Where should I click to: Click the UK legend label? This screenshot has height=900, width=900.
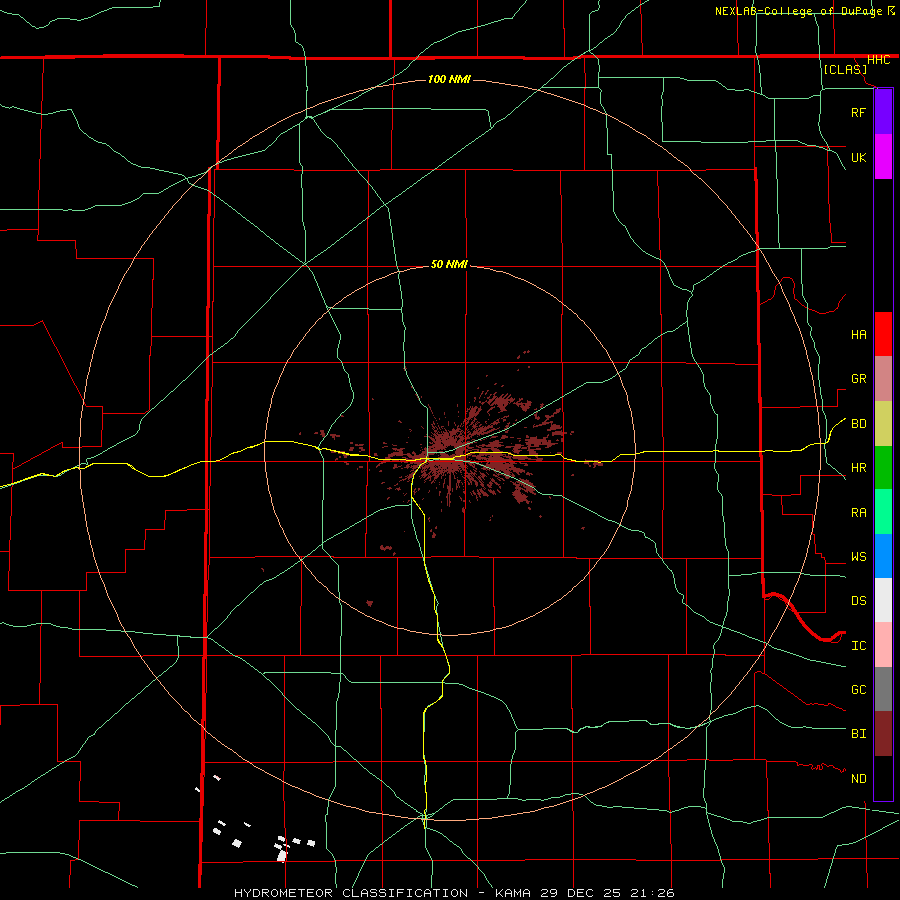[x=858, y=157]
